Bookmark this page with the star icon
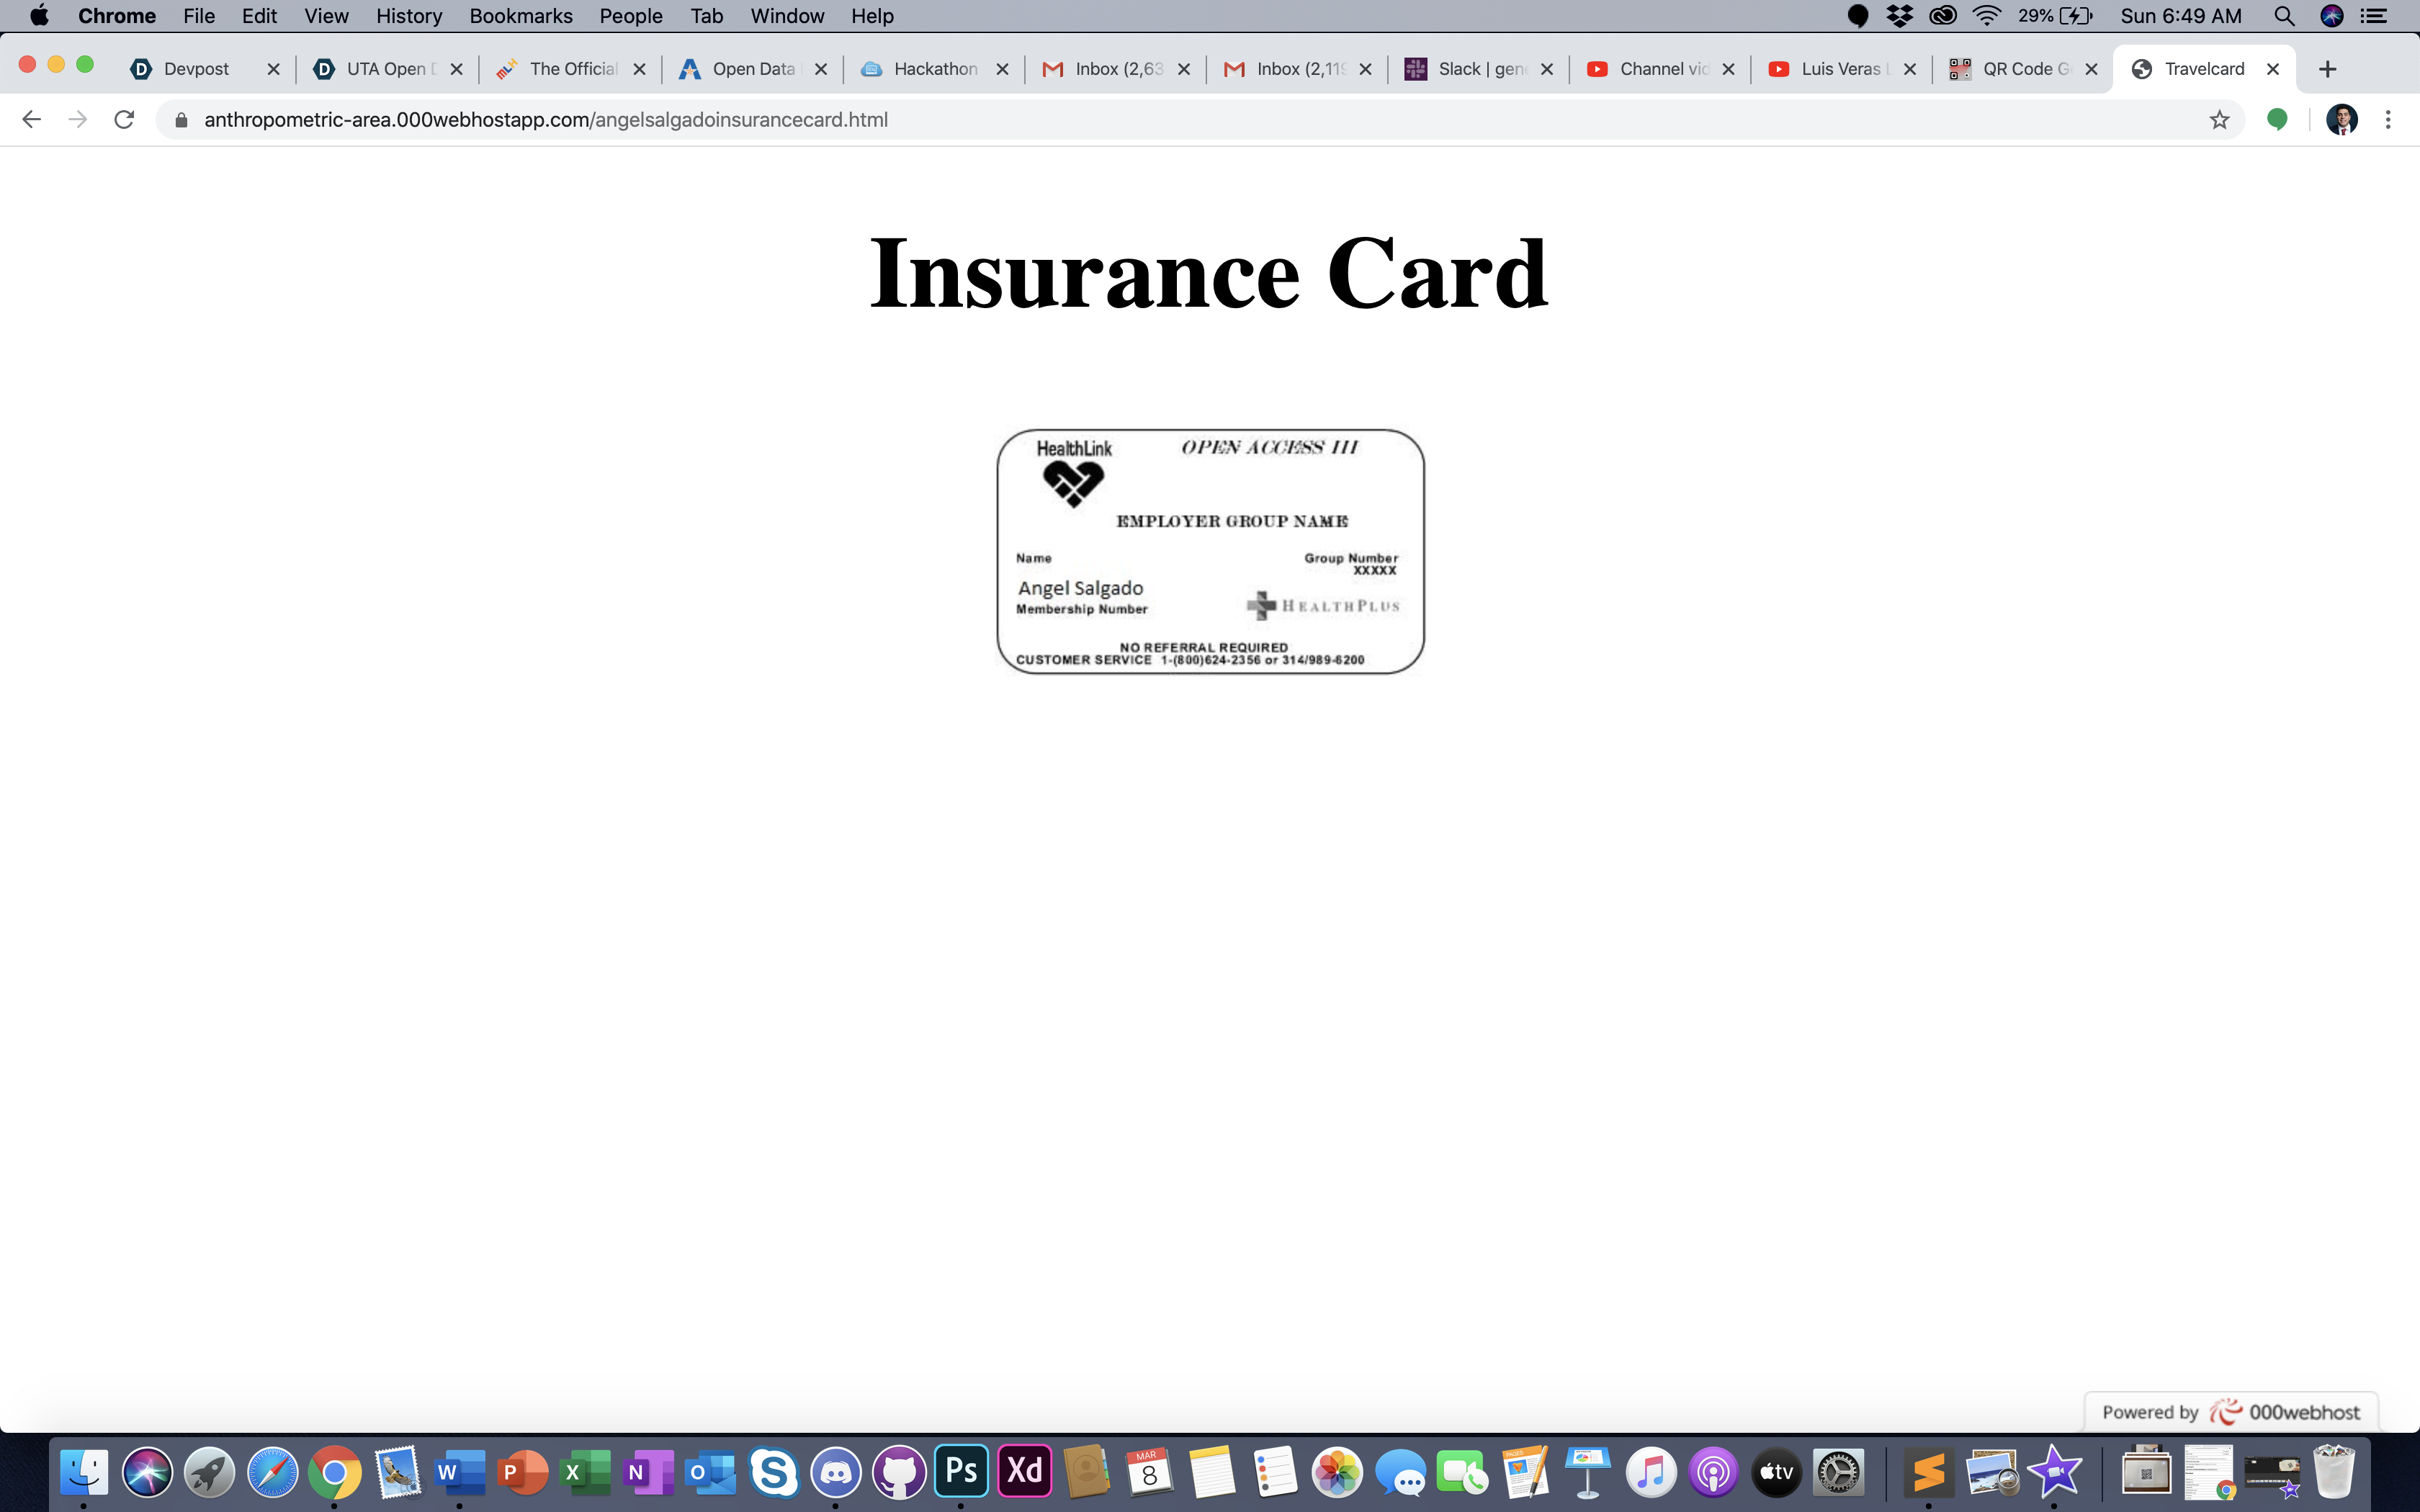This screenshot has height=1512, width=2420. click(x=2219, y=120)
